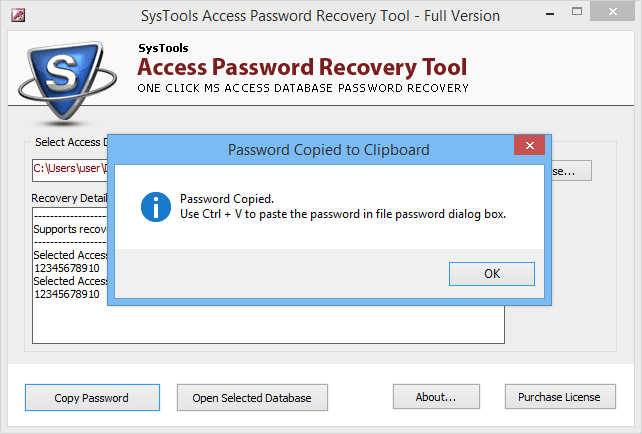
Task: Click the Purchase License button
Action: [560, 396]
